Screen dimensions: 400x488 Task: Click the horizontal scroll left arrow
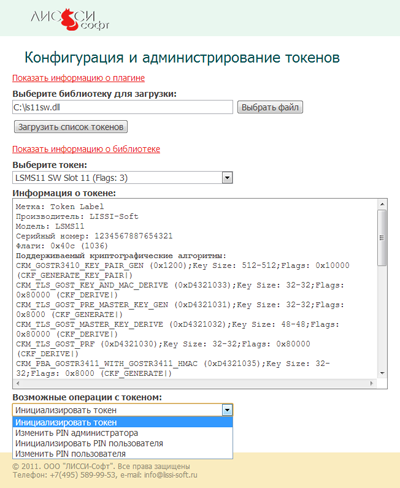[x=18, y=383]
